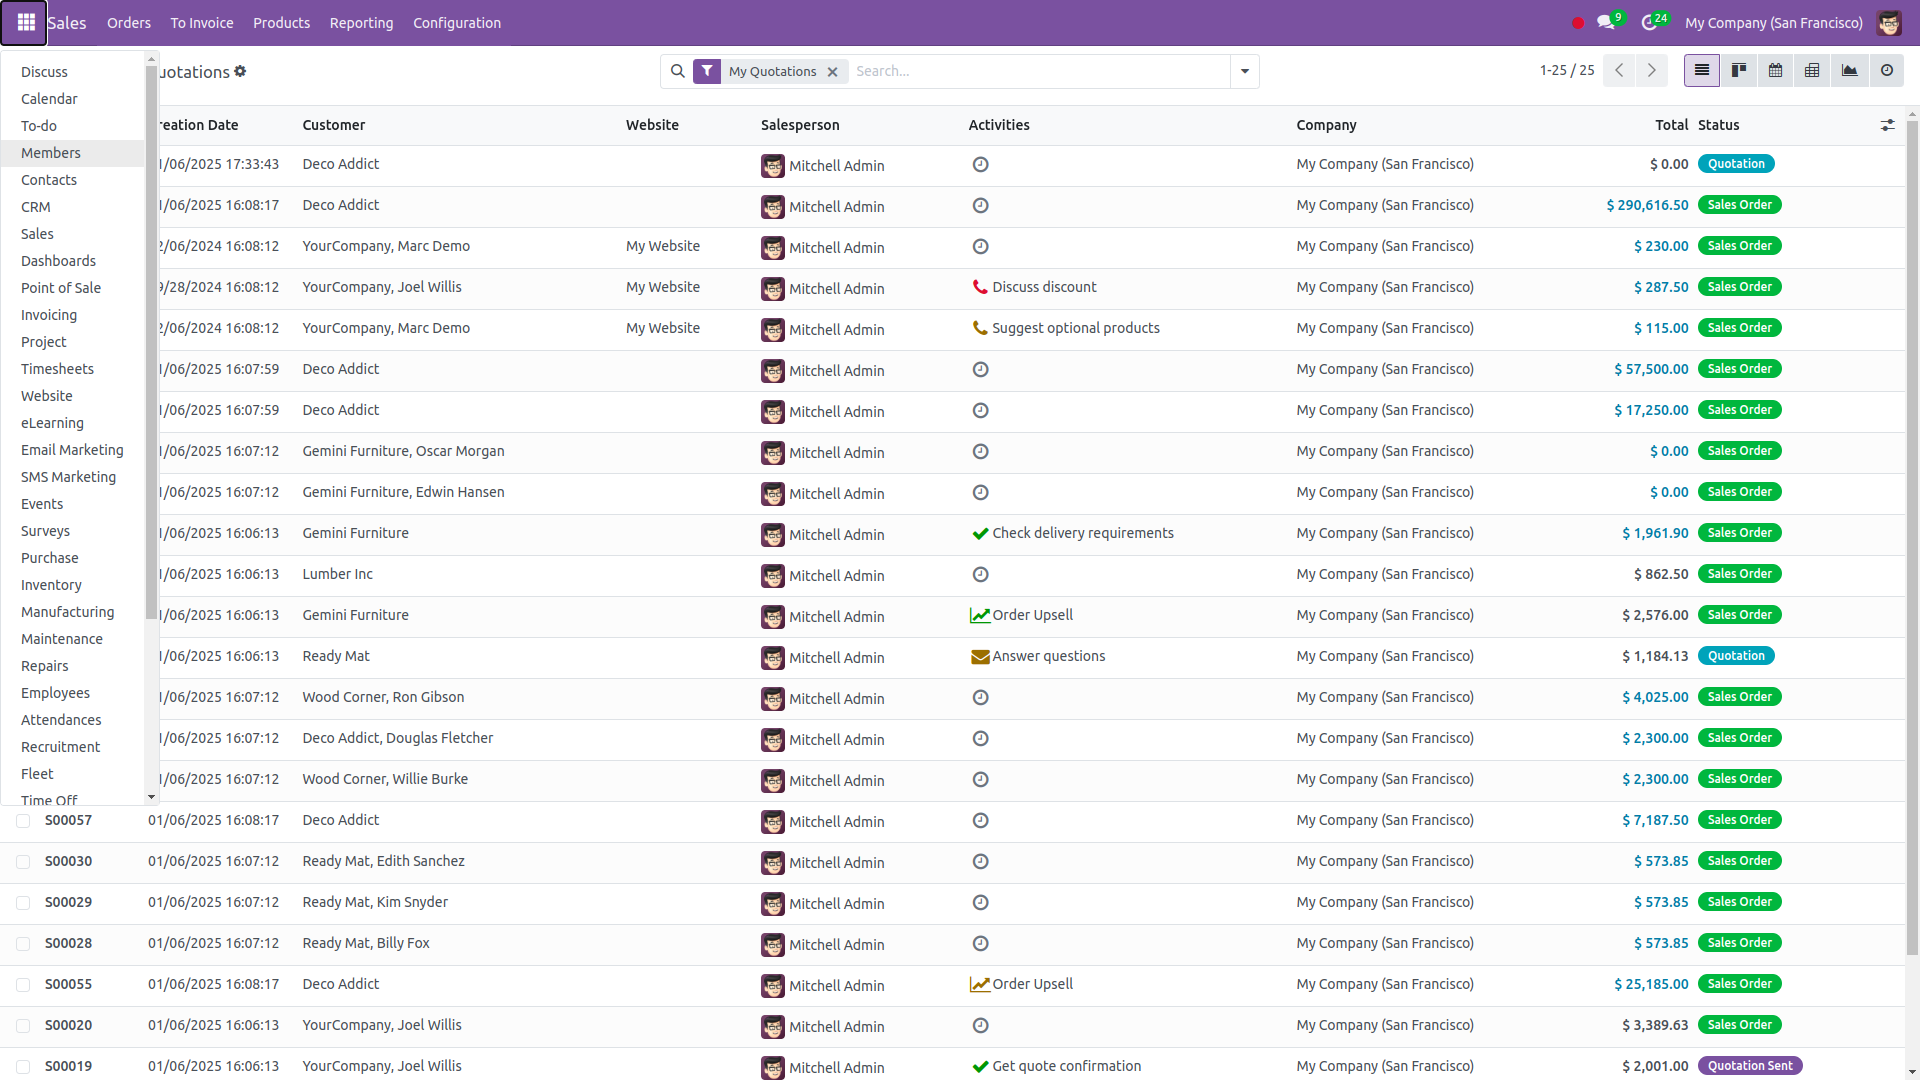Sort by Customer column header
Image resolution: width=1920 pixels, height=1080 pixels.
[x=334, y=125]
